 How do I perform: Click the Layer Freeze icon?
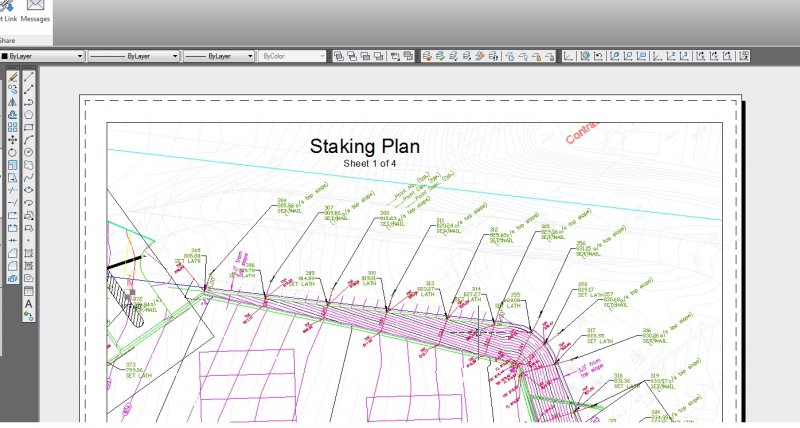pyautogui.click(x=510, y=56)
